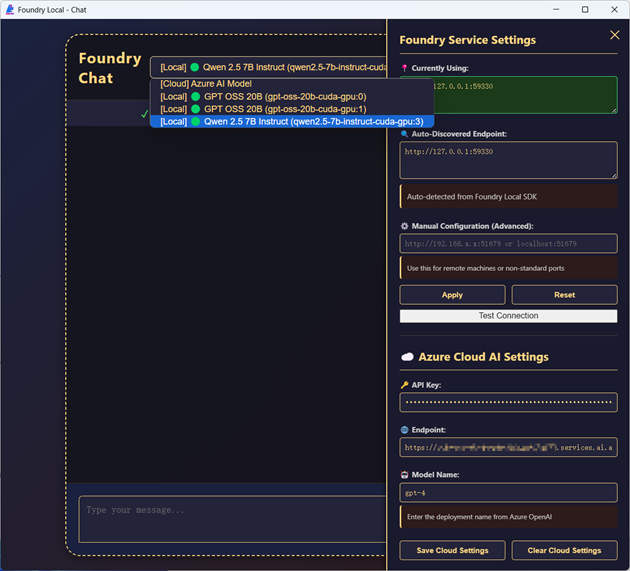Open the model selector dropdown
This screenshot has height=571, width=630.
(268, 67)
